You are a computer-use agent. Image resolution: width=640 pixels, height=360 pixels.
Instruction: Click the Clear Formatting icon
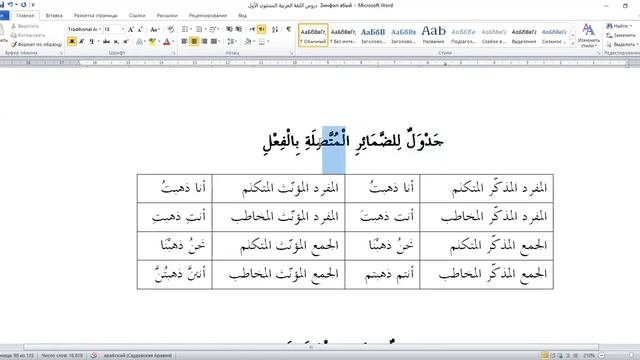pyautogui.click(x=171, y=29)
